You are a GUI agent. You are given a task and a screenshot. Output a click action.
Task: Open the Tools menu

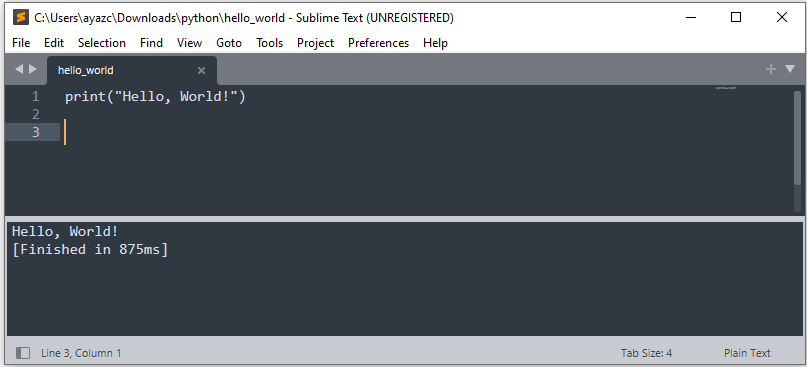point(270,43)
